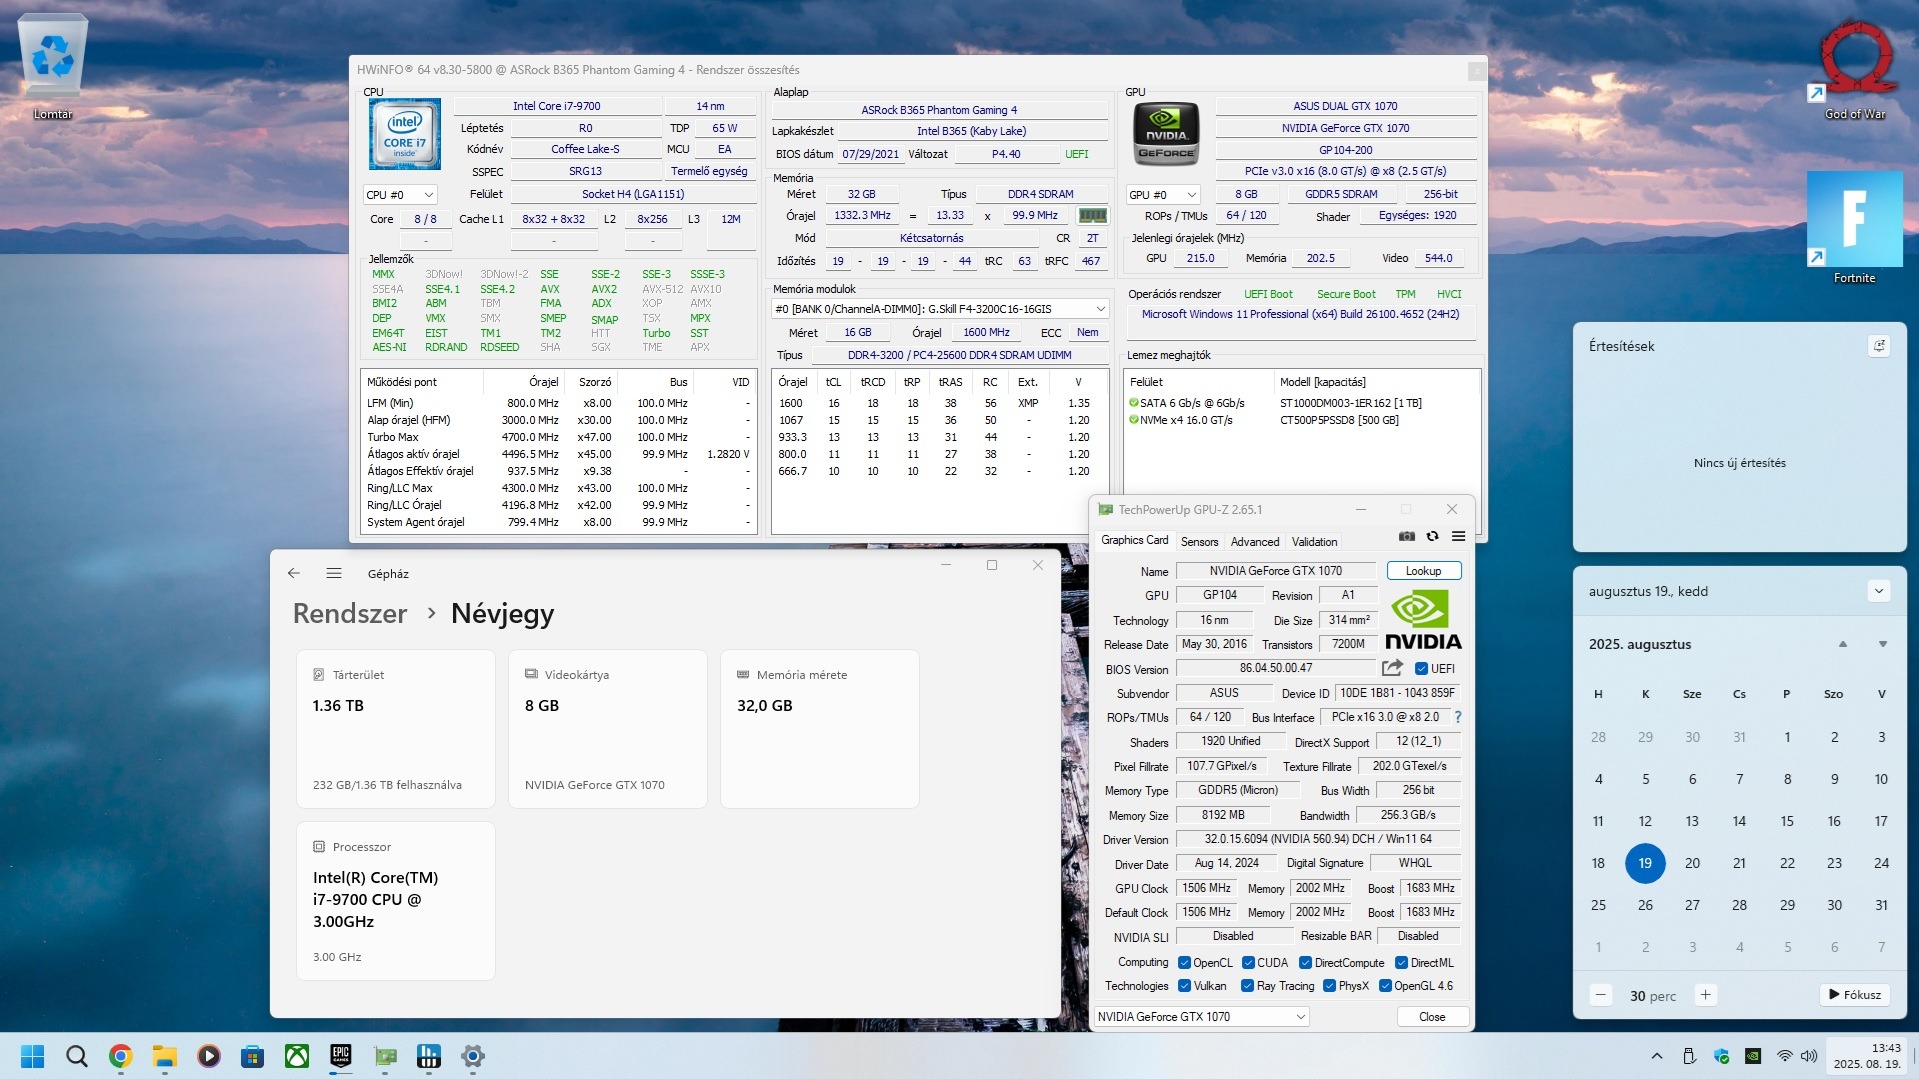Viewport: 1919px width, 1079px height.
Task: Increase focus time with plus button
Action: point(1706,995)
